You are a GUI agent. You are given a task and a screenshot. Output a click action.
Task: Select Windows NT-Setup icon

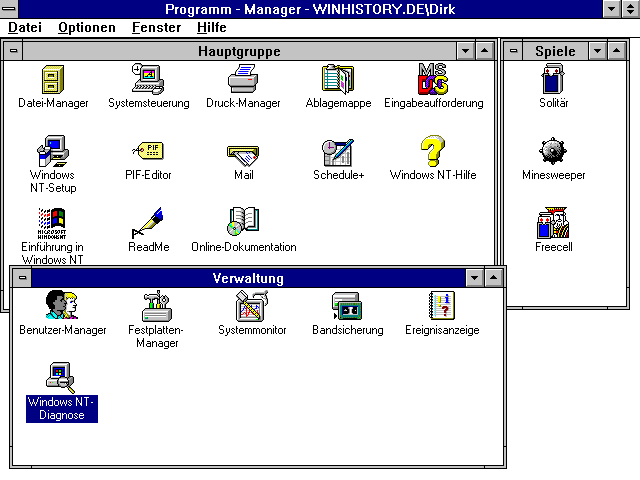(x=53, y=151)
